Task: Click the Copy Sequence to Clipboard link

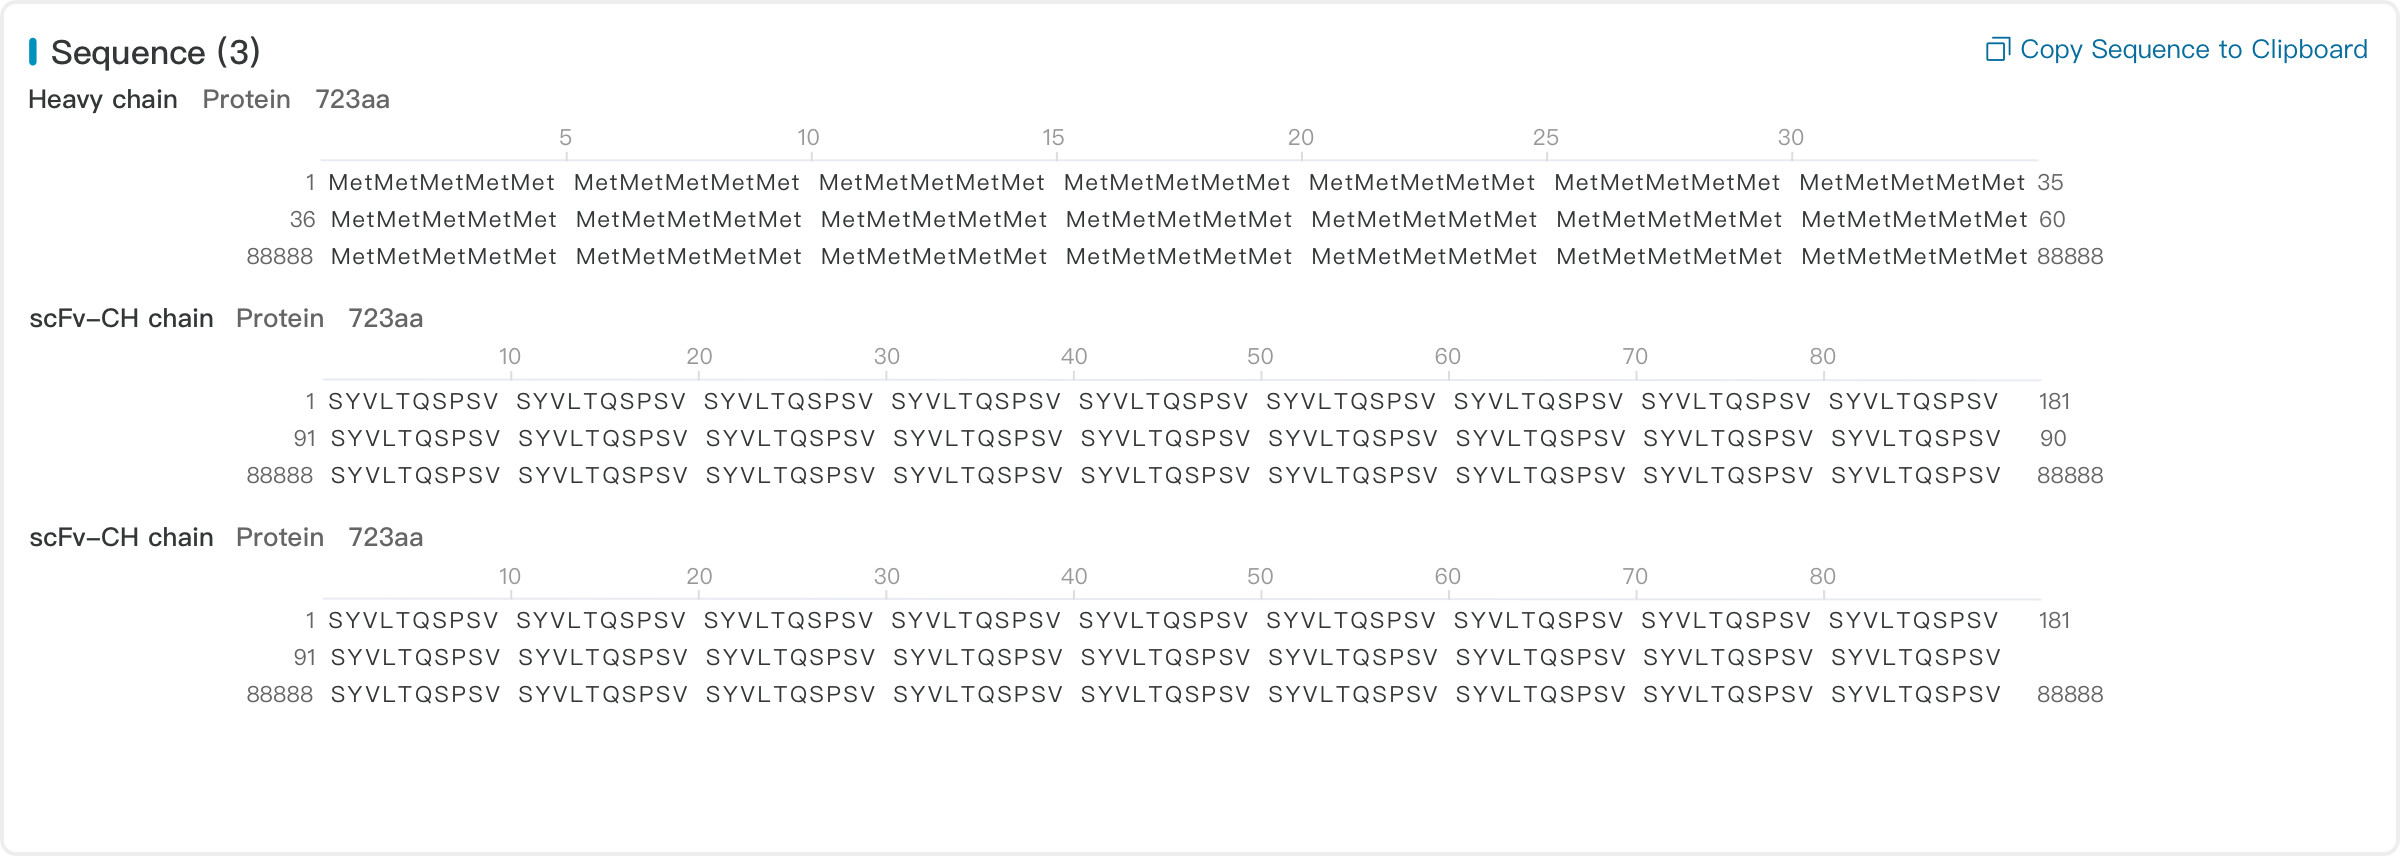Action: point(2193,49)
